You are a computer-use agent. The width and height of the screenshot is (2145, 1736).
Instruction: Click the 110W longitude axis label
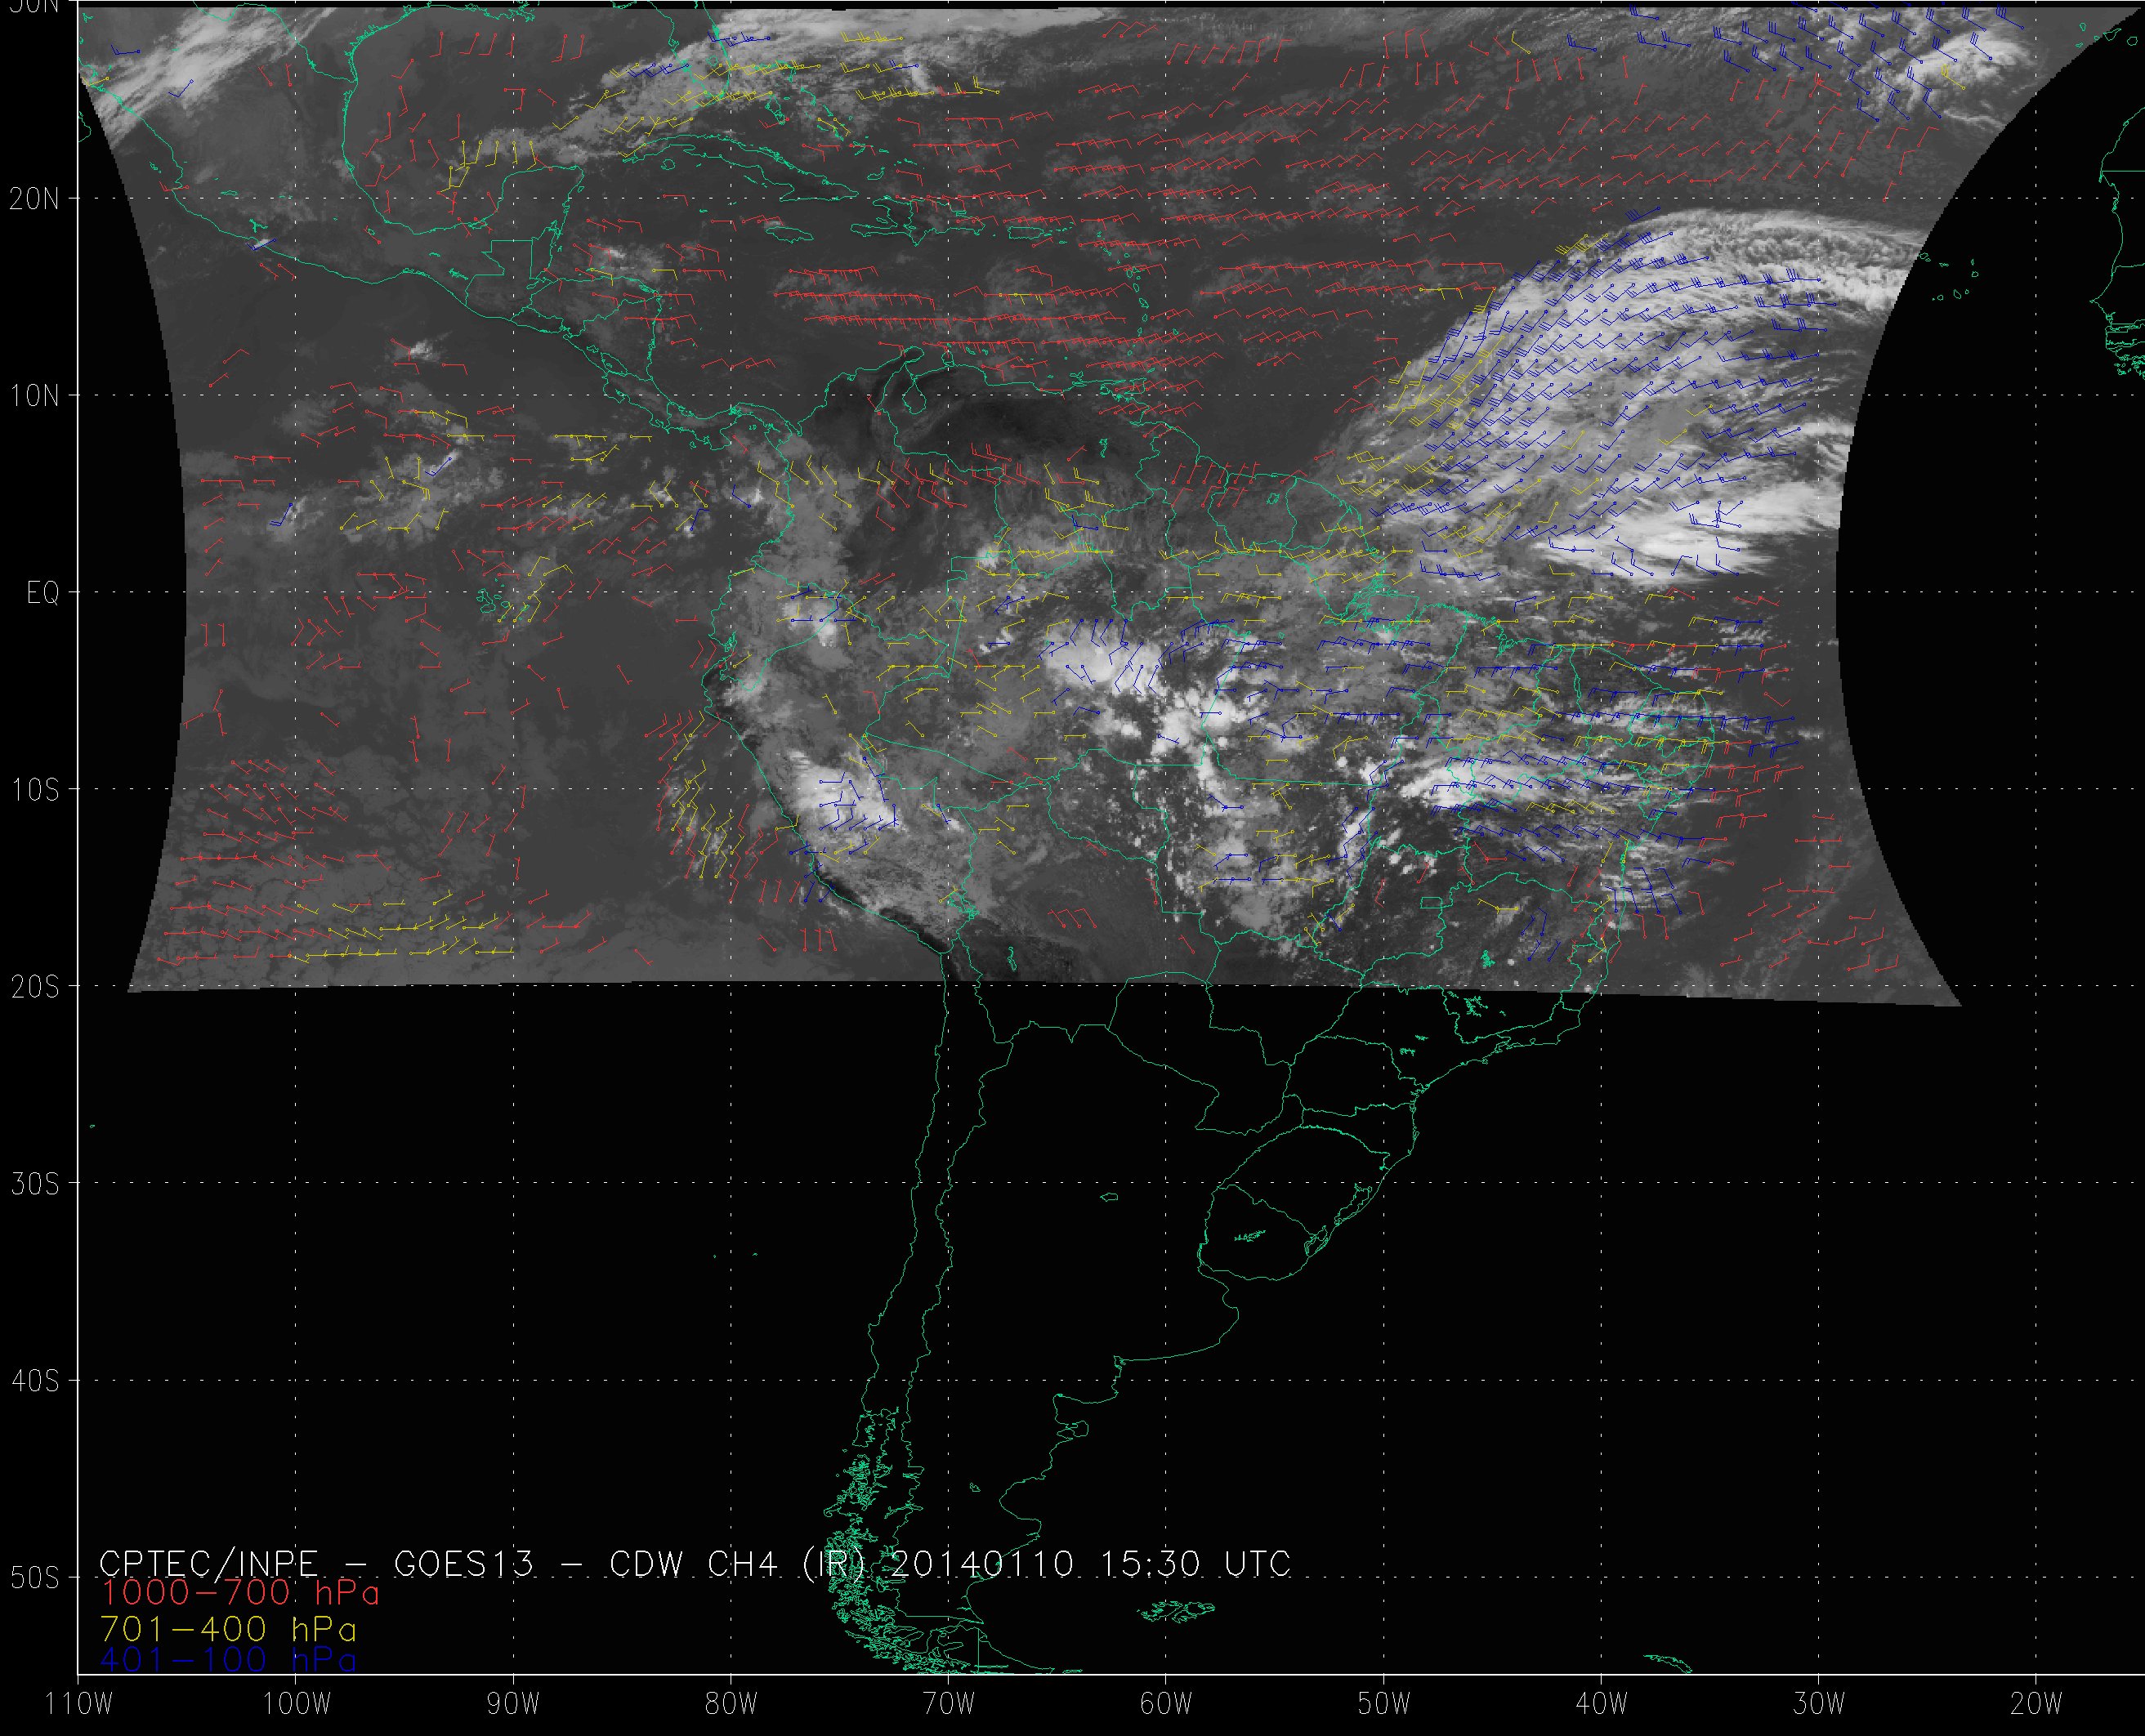click(x=79, y=1704)
